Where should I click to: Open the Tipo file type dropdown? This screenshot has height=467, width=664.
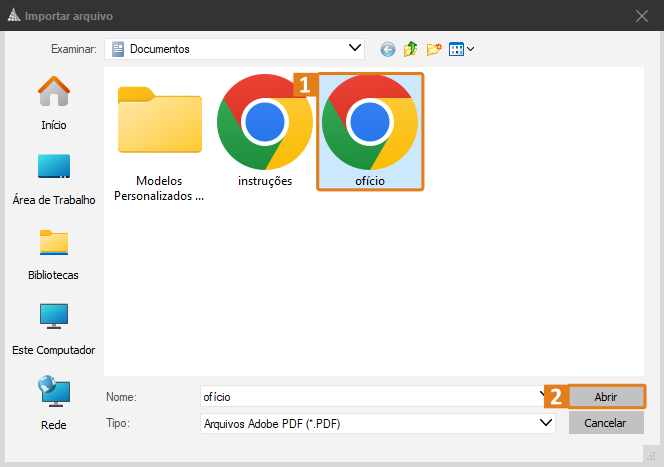378,423
